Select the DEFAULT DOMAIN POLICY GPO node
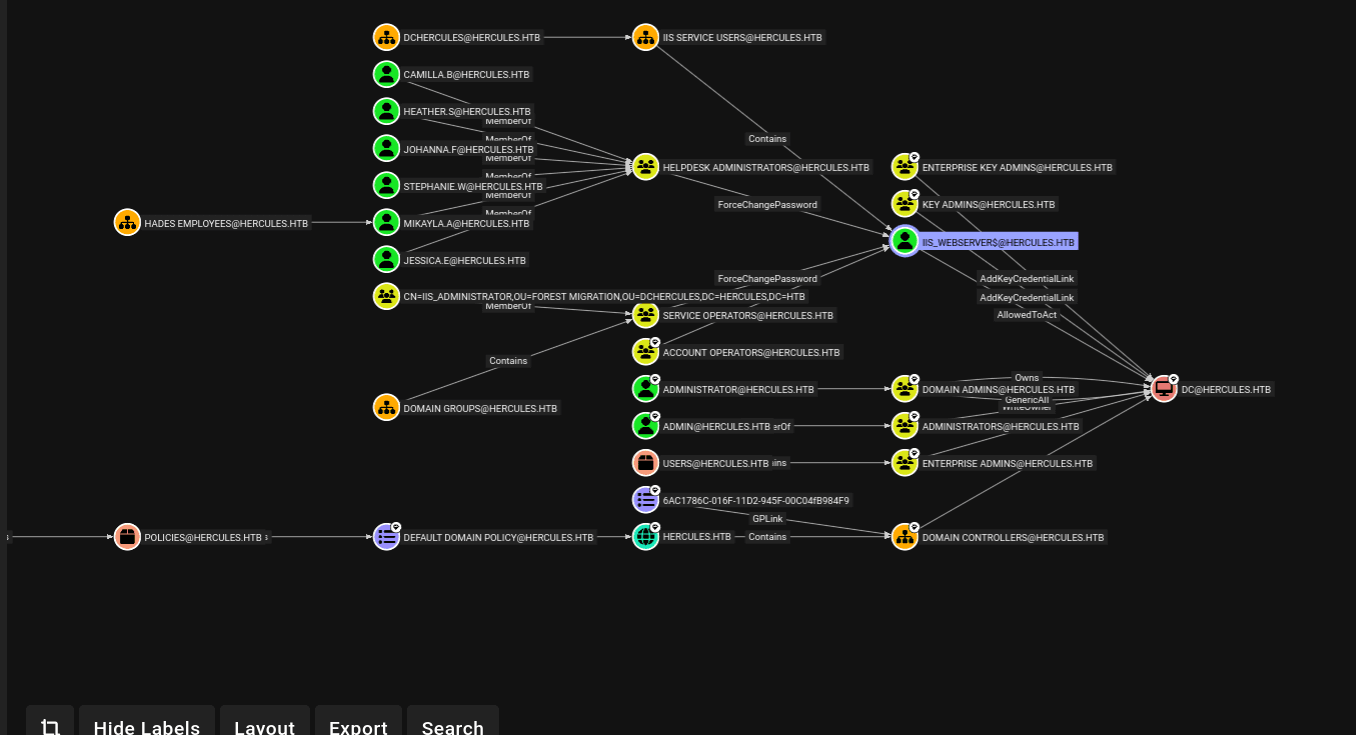The image size is (1356, 735). [x=386, y=537]
